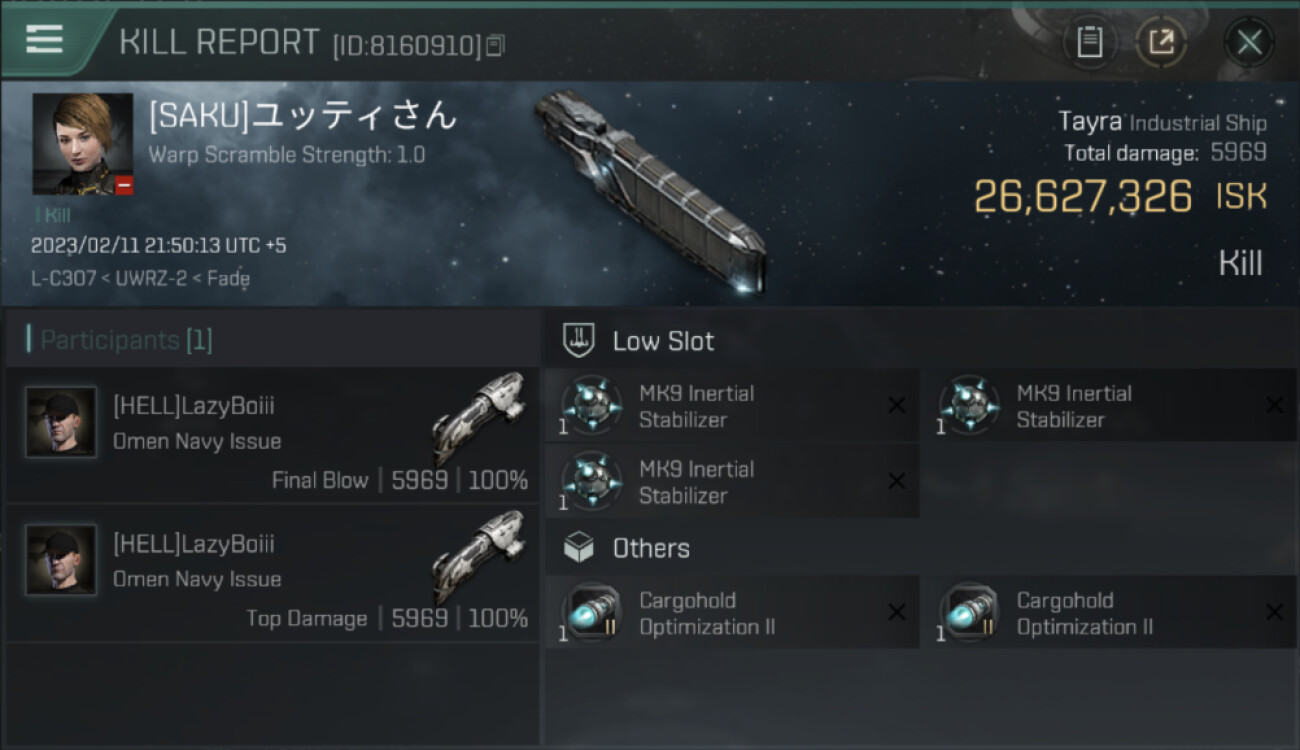Tap the share export icon
This screenshot has height=750, width=1300.
1161,42
